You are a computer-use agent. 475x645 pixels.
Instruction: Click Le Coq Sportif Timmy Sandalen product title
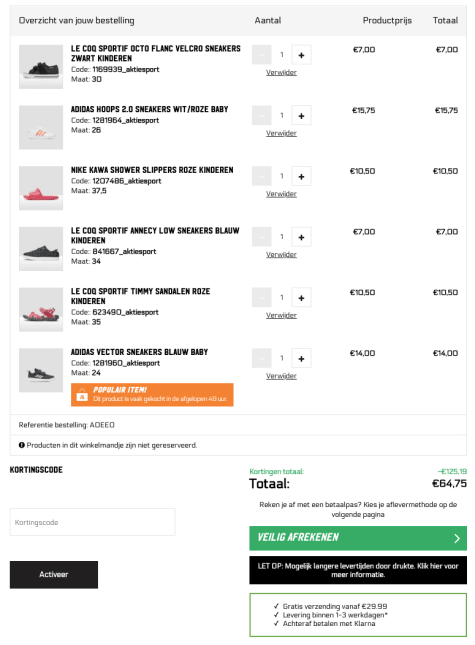point(140,296)
